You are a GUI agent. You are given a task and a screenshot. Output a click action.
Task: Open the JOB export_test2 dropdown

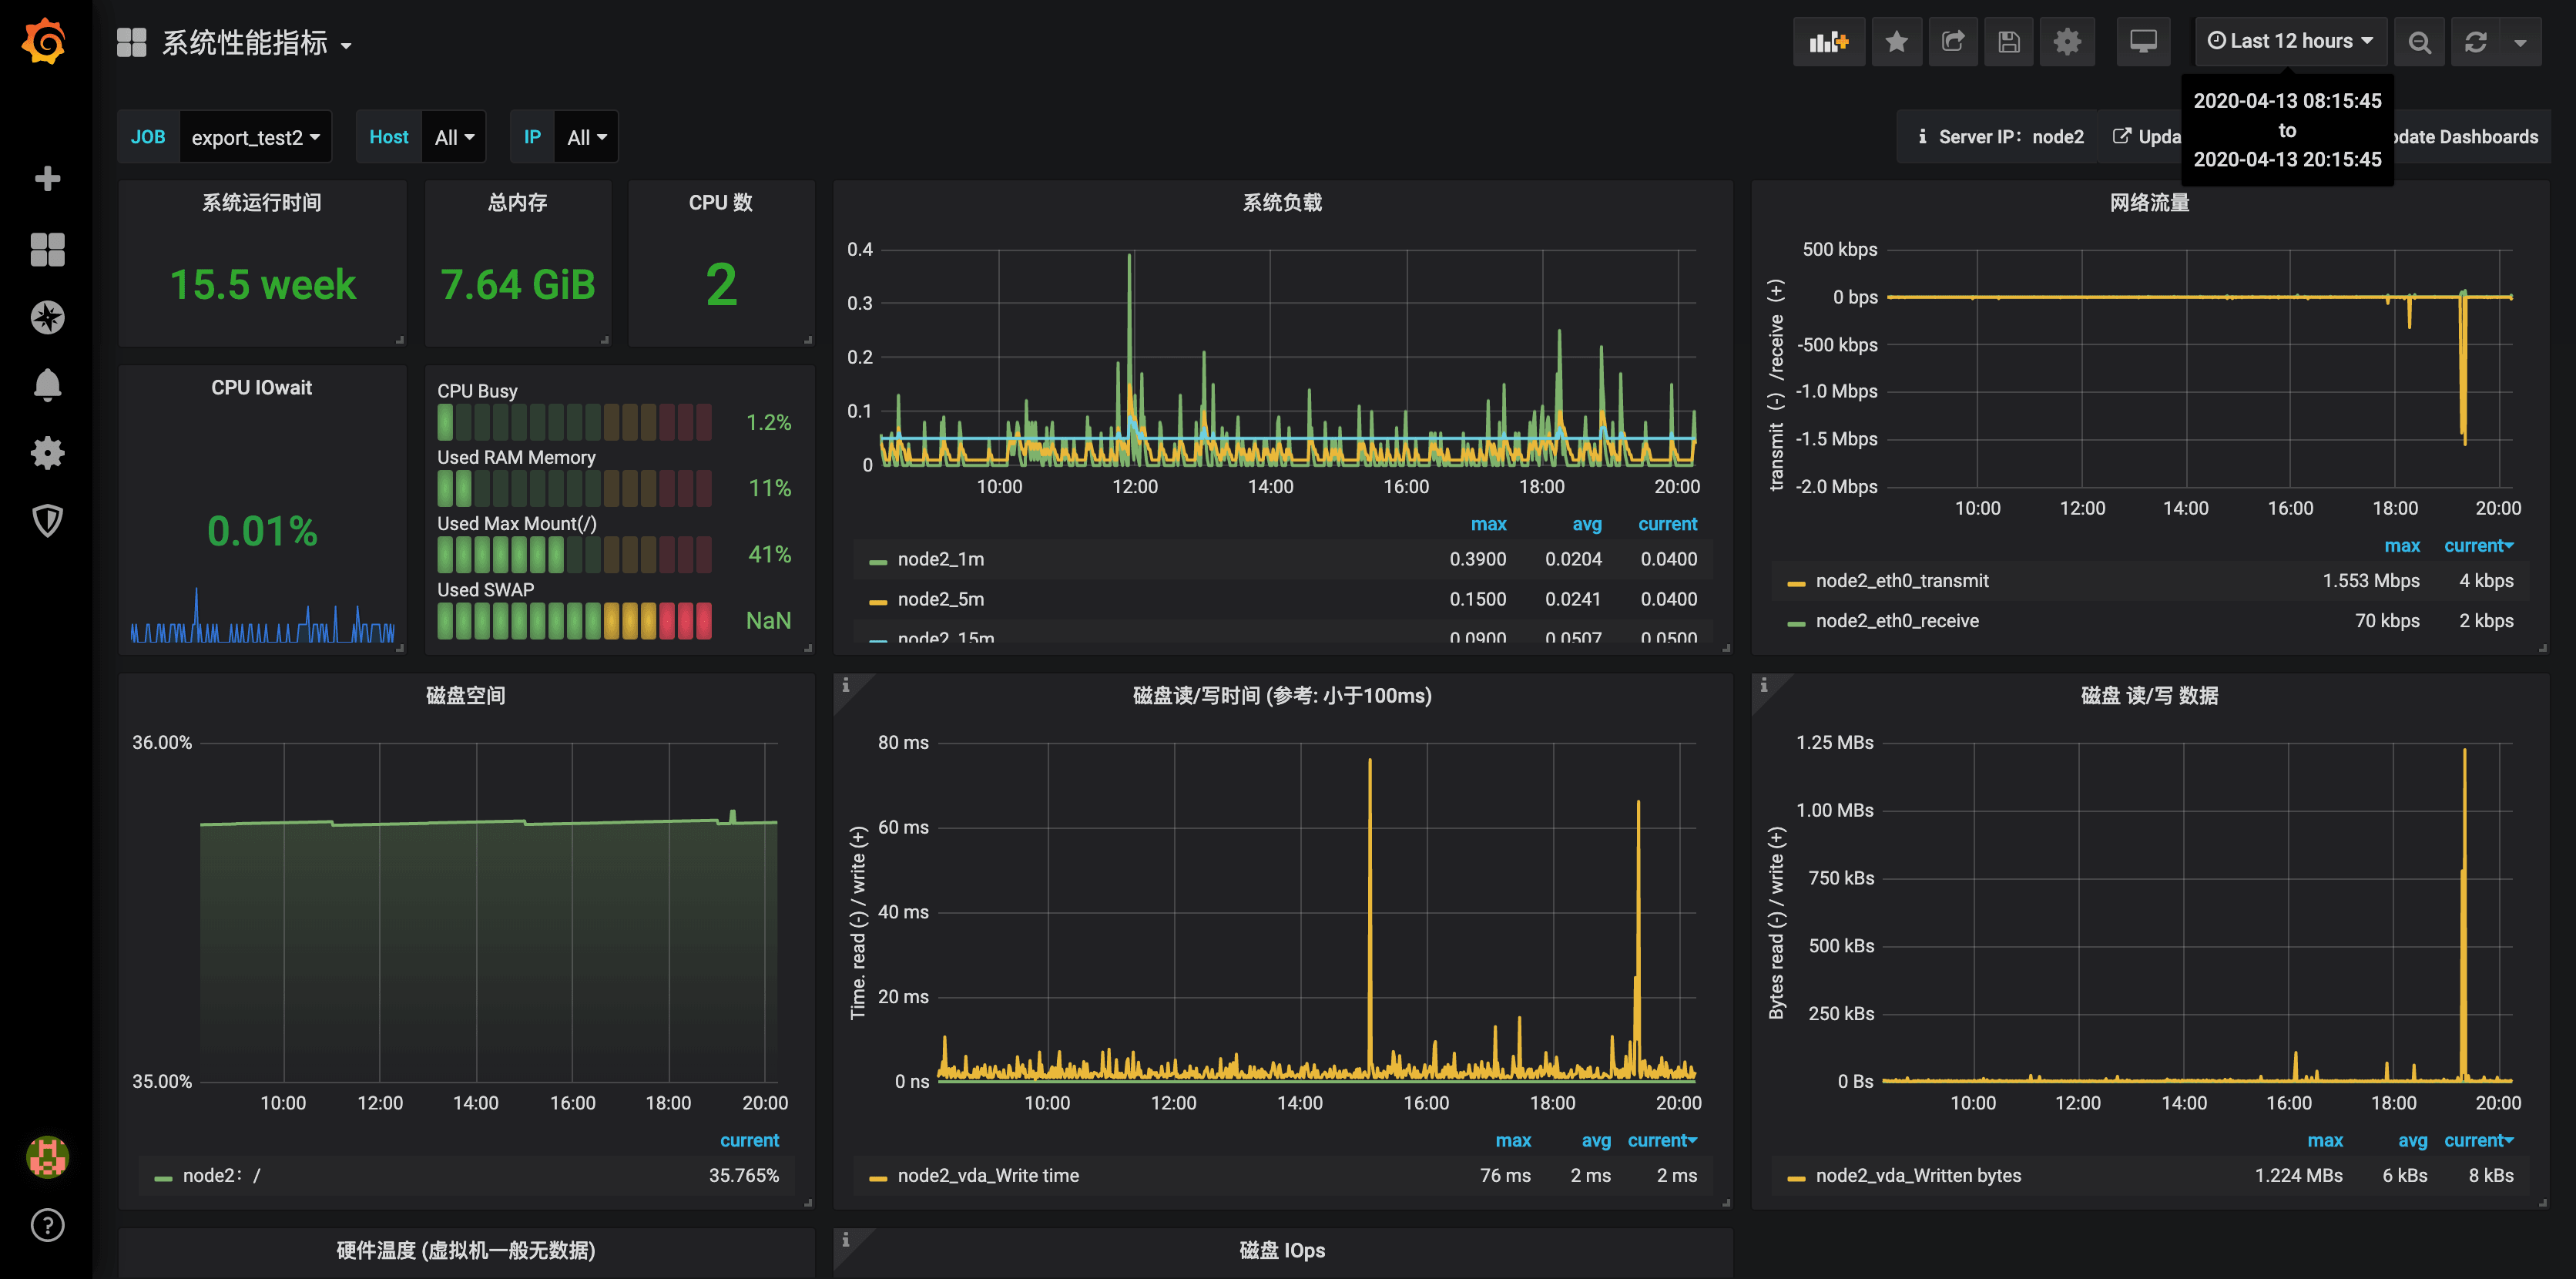(x=255, y=137)
